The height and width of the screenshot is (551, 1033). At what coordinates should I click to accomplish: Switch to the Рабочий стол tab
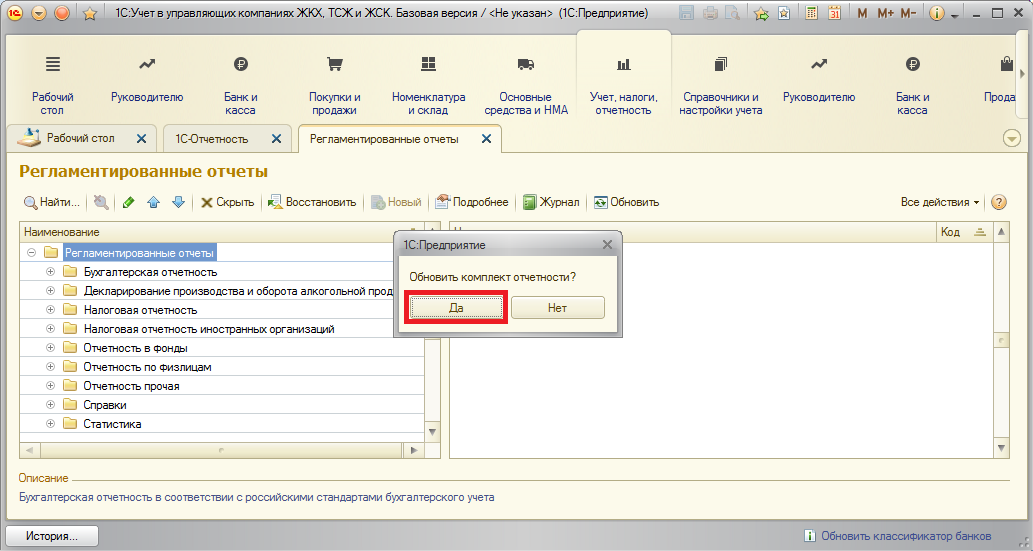click(81, 139)
